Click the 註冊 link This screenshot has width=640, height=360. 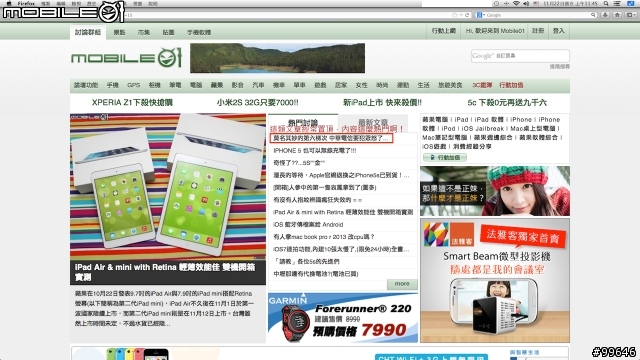tap(538, 31)
